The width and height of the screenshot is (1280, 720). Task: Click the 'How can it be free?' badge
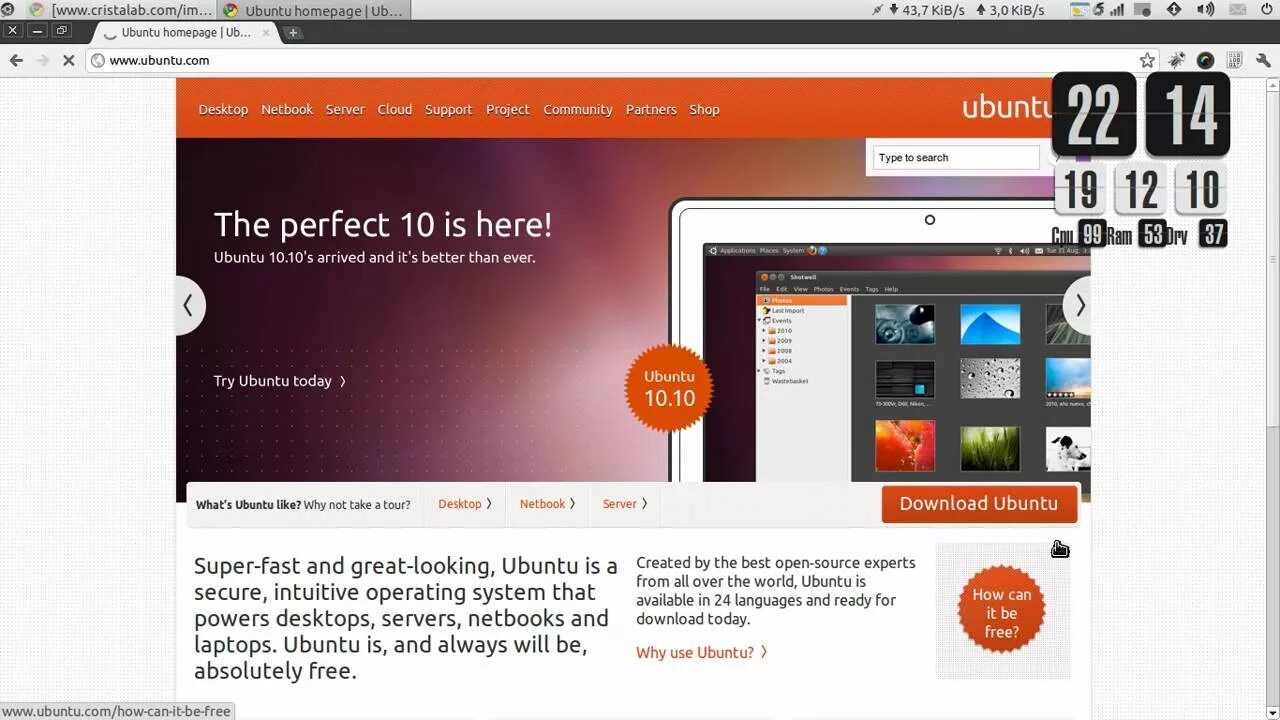tap(1002, 608)
